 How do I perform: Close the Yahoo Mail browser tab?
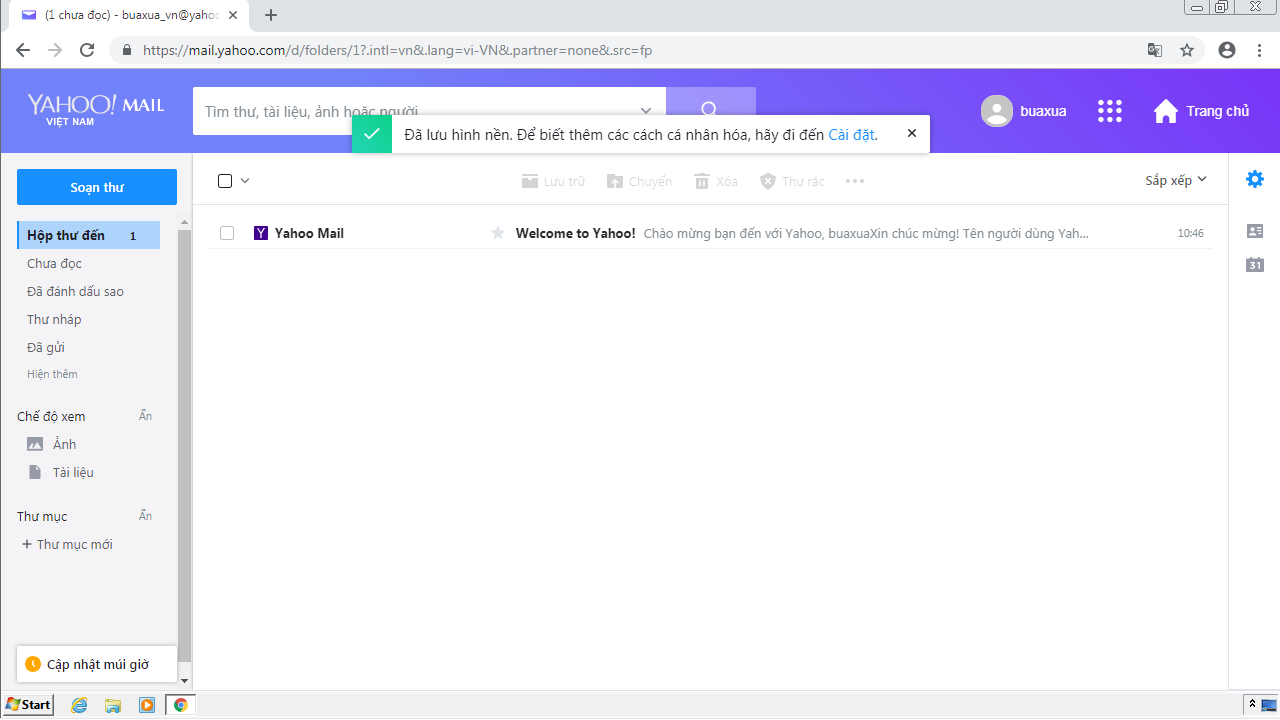[233, 15]
